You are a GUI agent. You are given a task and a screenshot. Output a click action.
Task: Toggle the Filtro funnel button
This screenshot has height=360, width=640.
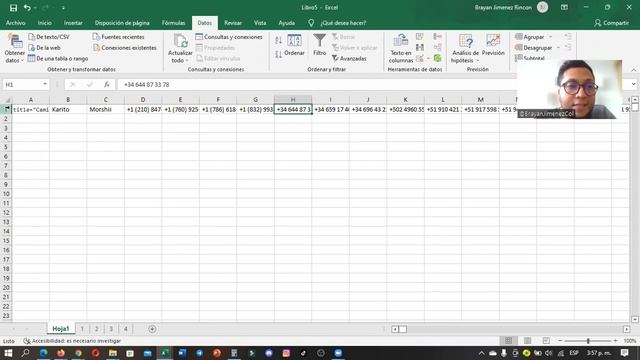(x=320, y=45)
